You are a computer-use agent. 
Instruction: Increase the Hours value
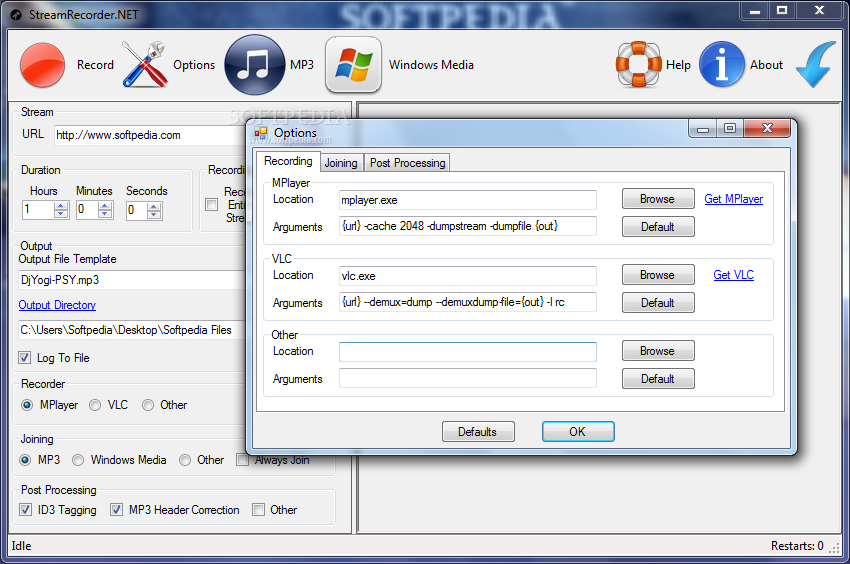pos(61,206)
